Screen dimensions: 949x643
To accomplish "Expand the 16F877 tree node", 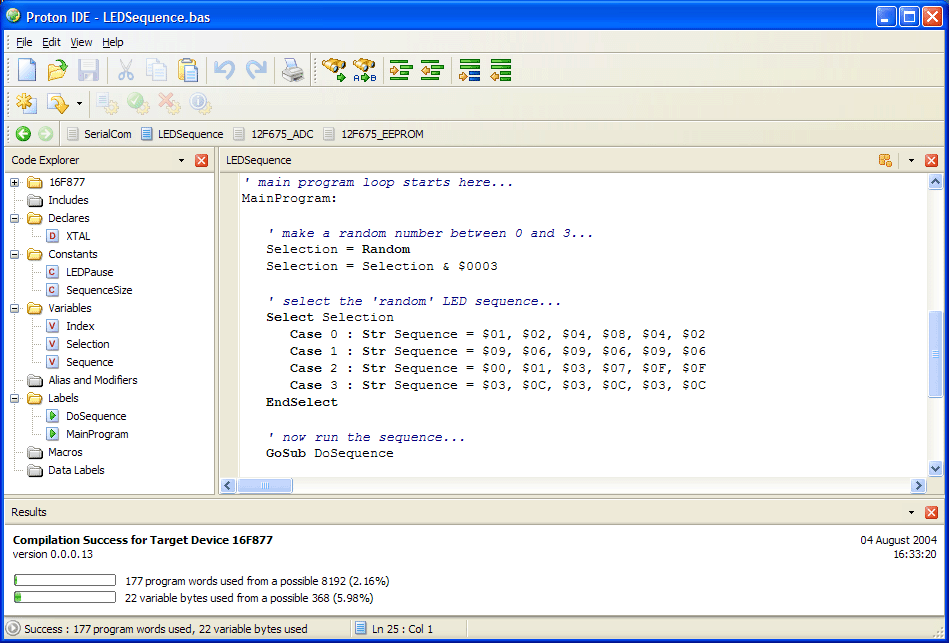I will [14, 182].
